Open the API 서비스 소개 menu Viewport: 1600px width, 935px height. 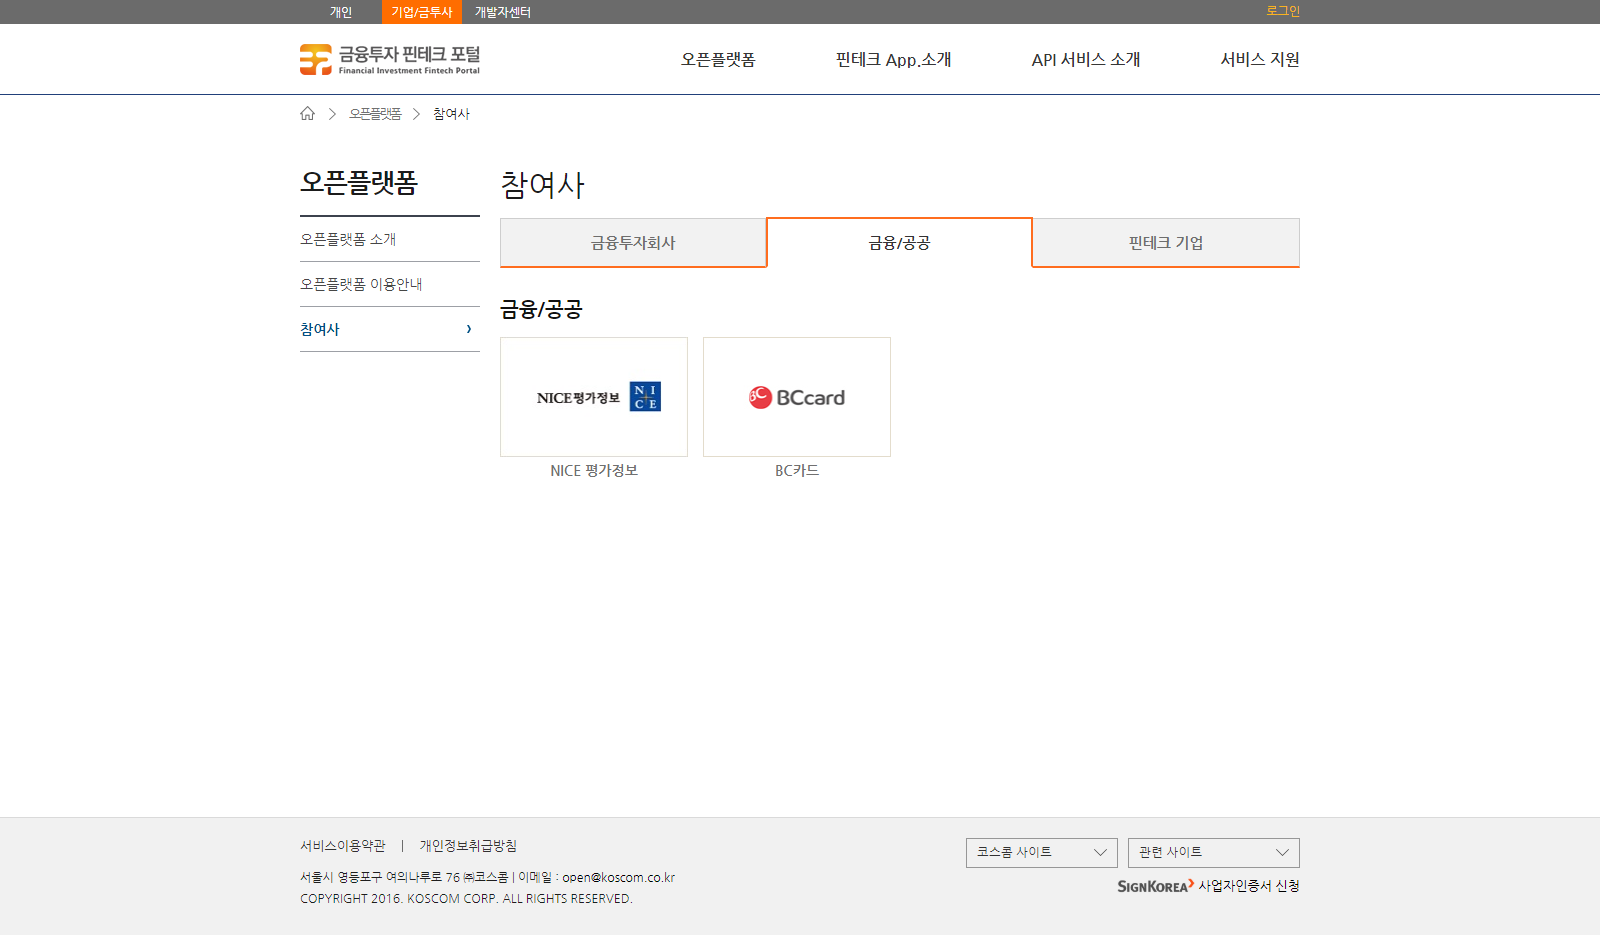tap(1085, 60)
